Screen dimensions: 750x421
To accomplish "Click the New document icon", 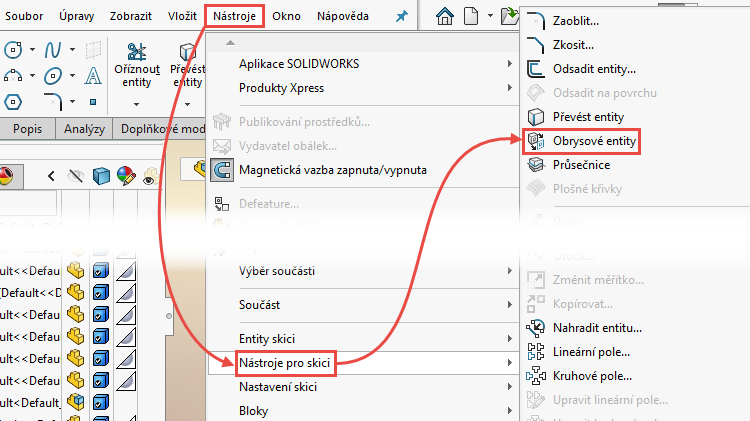I will pyautogui.click(x=471, y=16).
